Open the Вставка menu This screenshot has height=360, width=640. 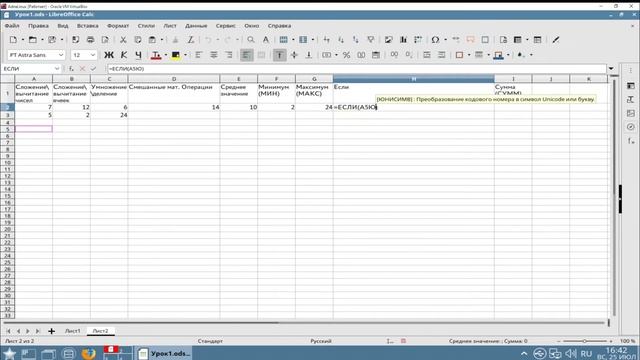(x=88, y=25)
